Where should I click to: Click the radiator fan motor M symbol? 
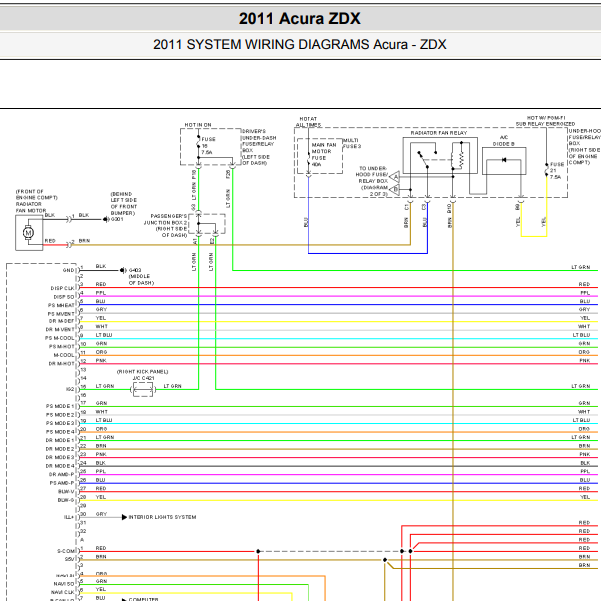[x=28, y=233]
